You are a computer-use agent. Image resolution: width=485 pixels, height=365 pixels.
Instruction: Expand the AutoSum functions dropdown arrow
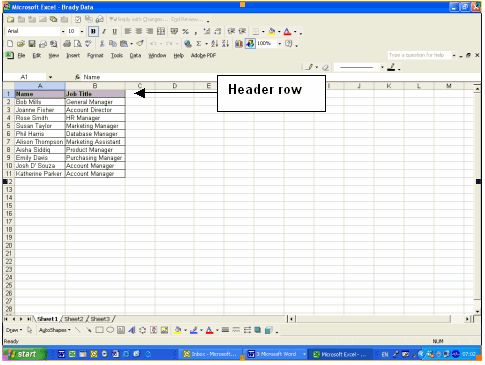[206, 44]
